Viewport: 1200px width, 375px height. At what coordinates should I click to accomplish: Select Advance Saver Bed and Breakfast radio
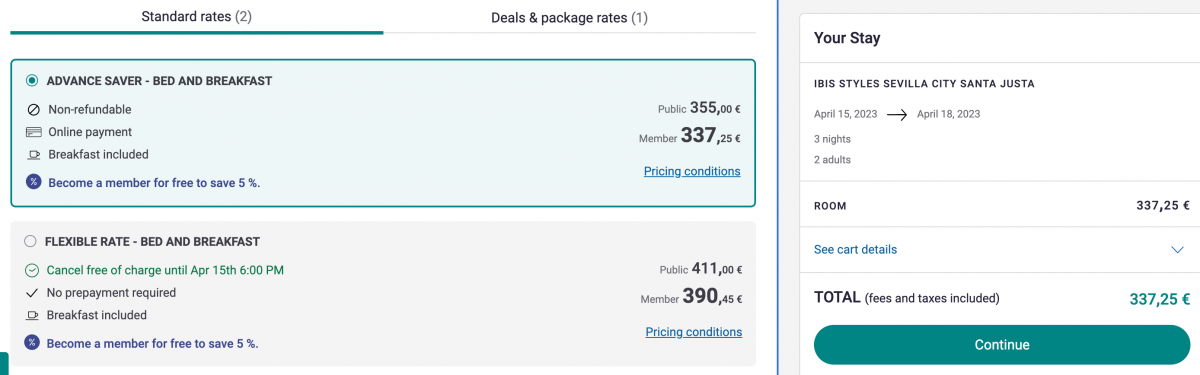[x=32, y=81]
